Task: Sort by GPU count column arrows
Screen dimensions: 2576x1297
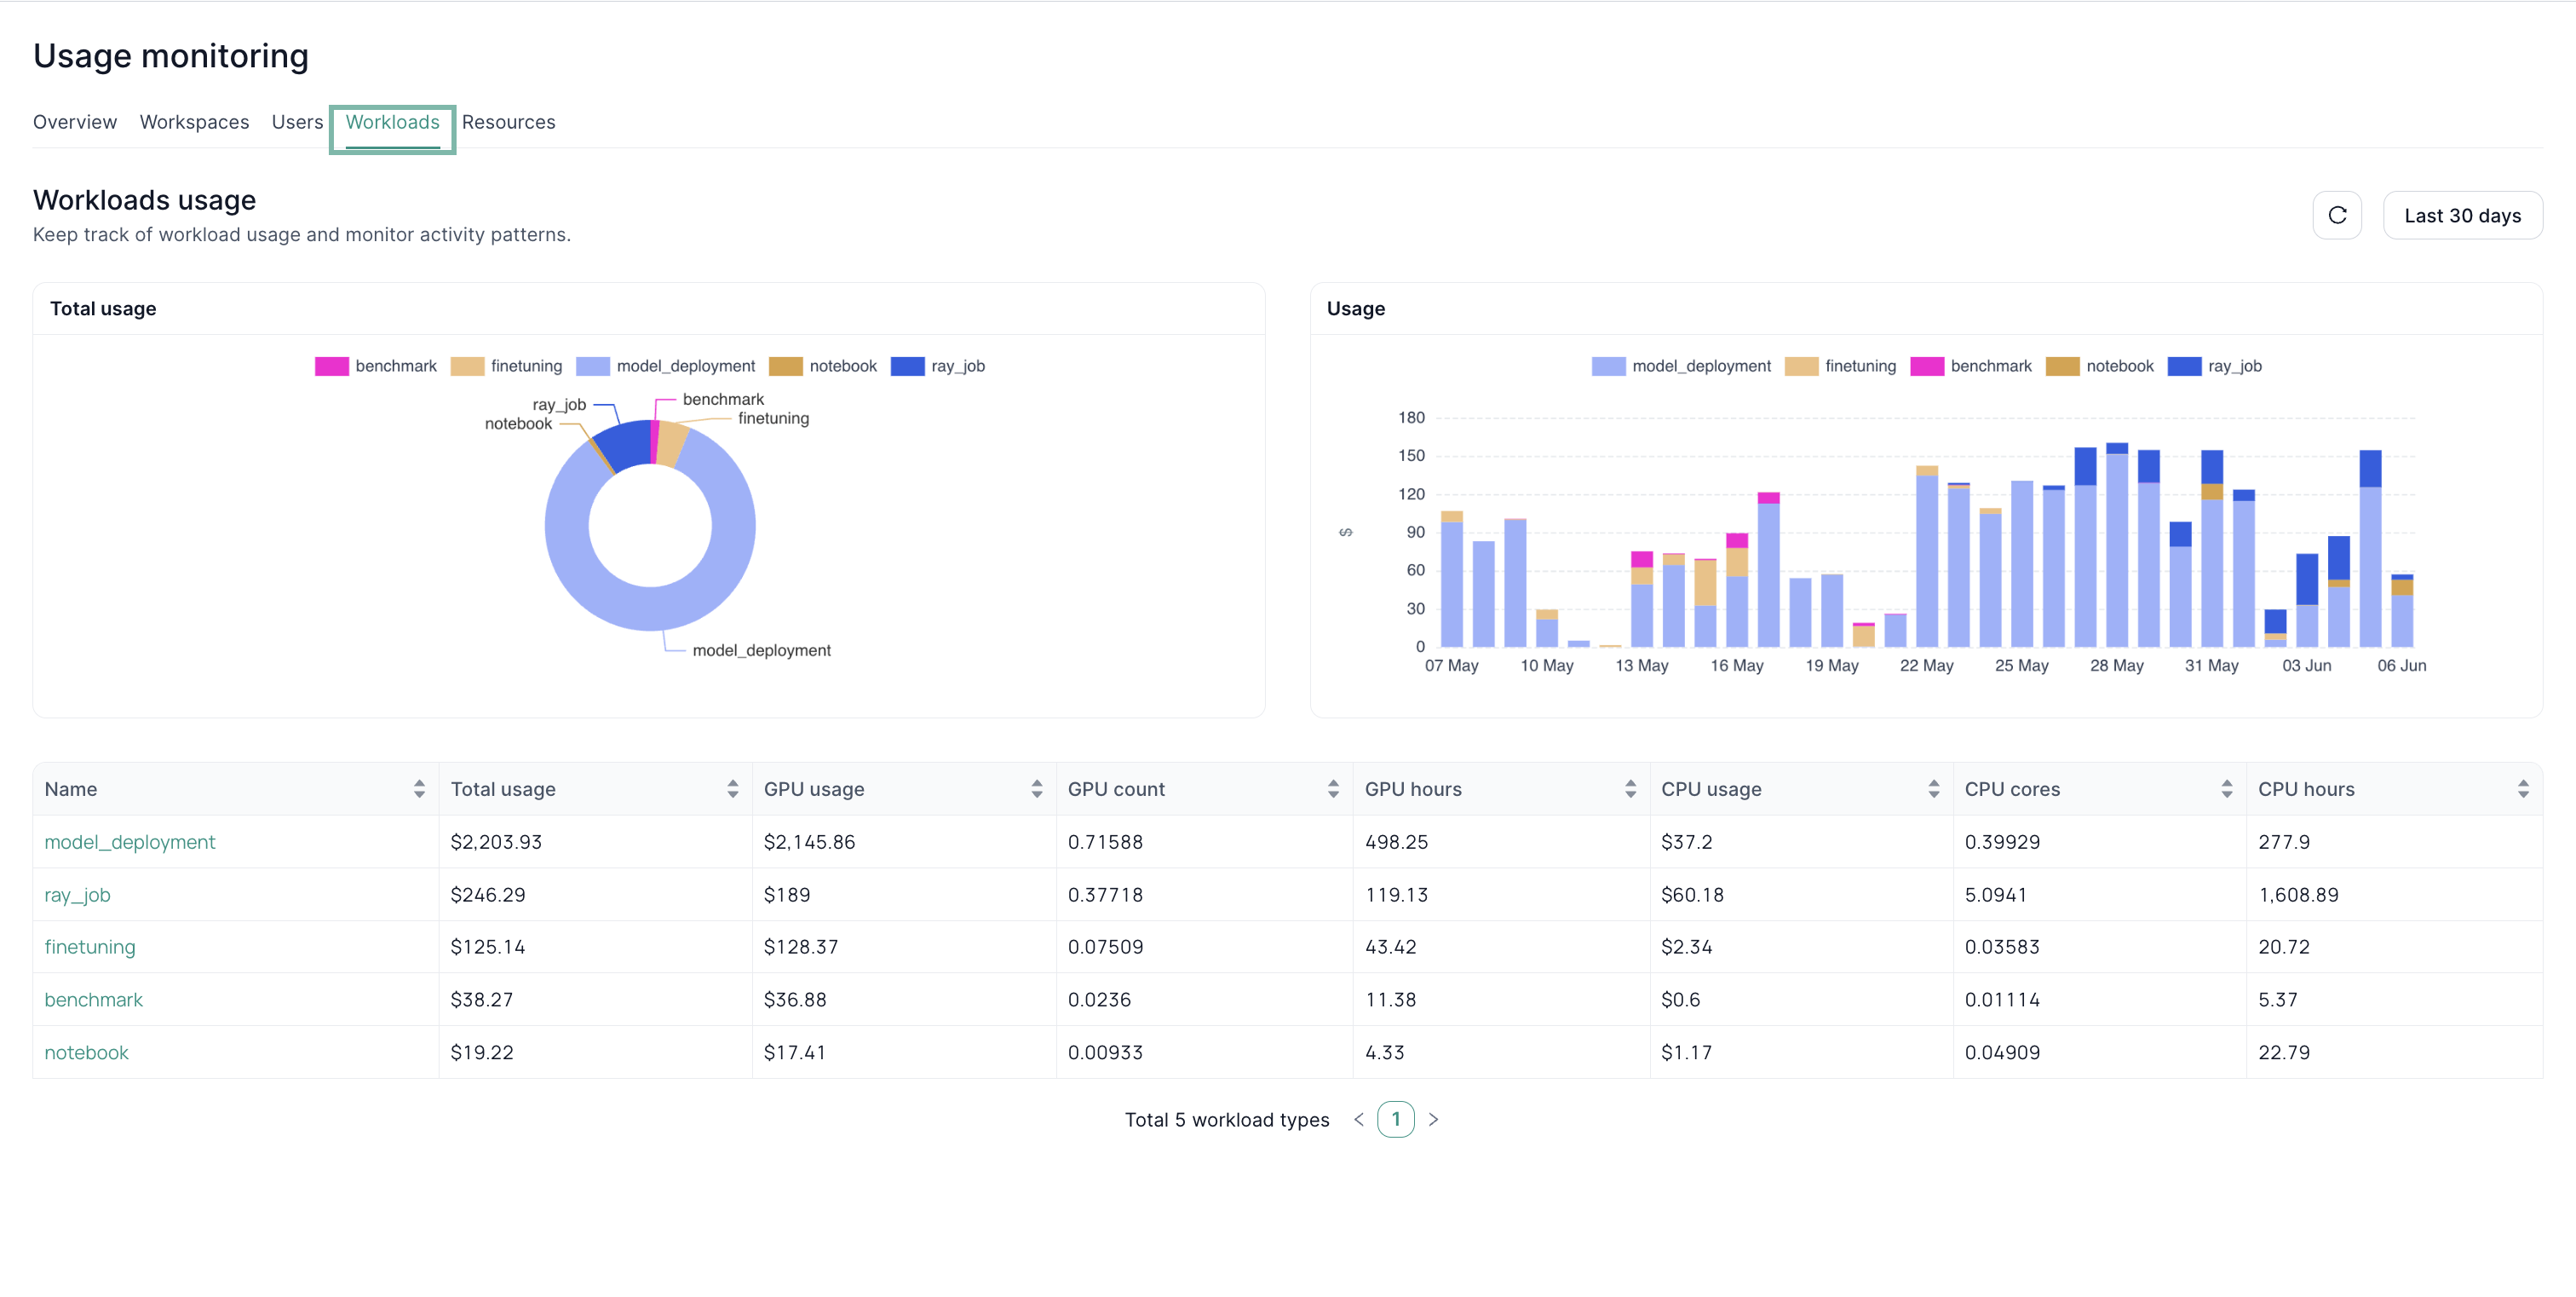Action: coord(1332,789)
